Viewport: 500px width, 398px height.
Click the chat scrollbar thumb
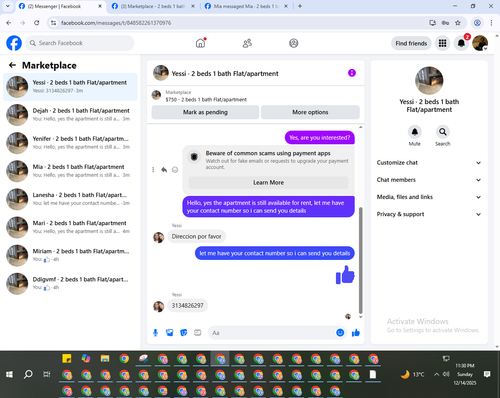(x=360, y=260)
